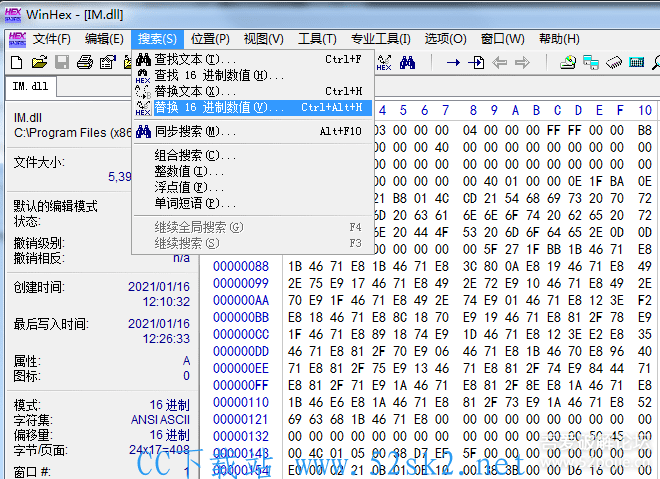Click offset 000000DD row label

point(241,351)
